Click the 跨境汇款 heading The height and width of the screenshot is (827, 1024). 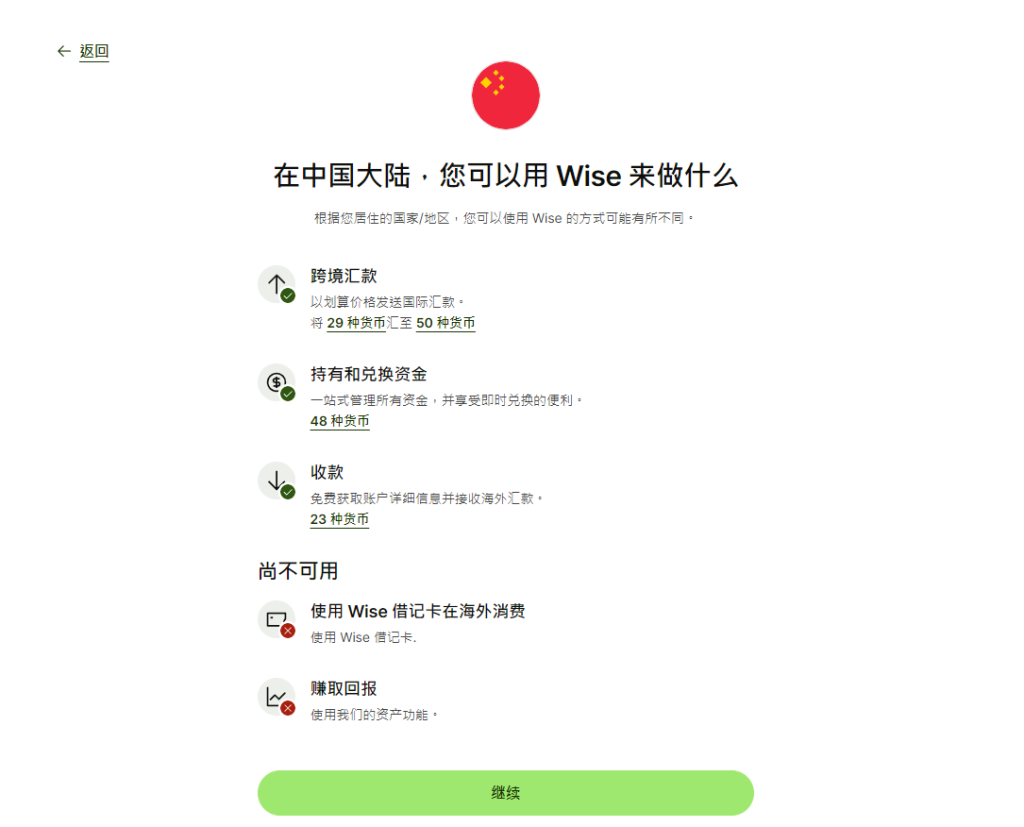[344, 276]
